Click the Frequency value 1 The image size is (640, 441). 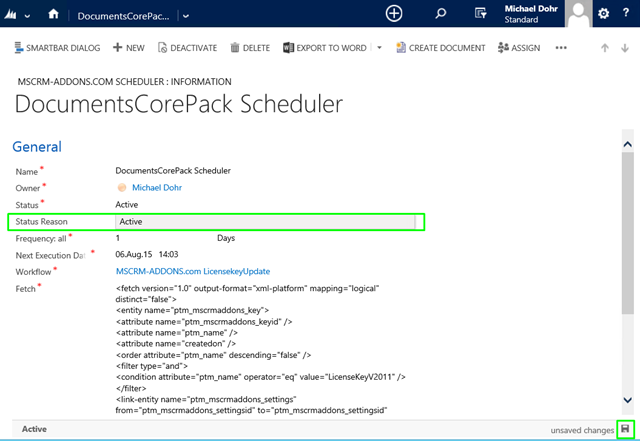[118, 238]
